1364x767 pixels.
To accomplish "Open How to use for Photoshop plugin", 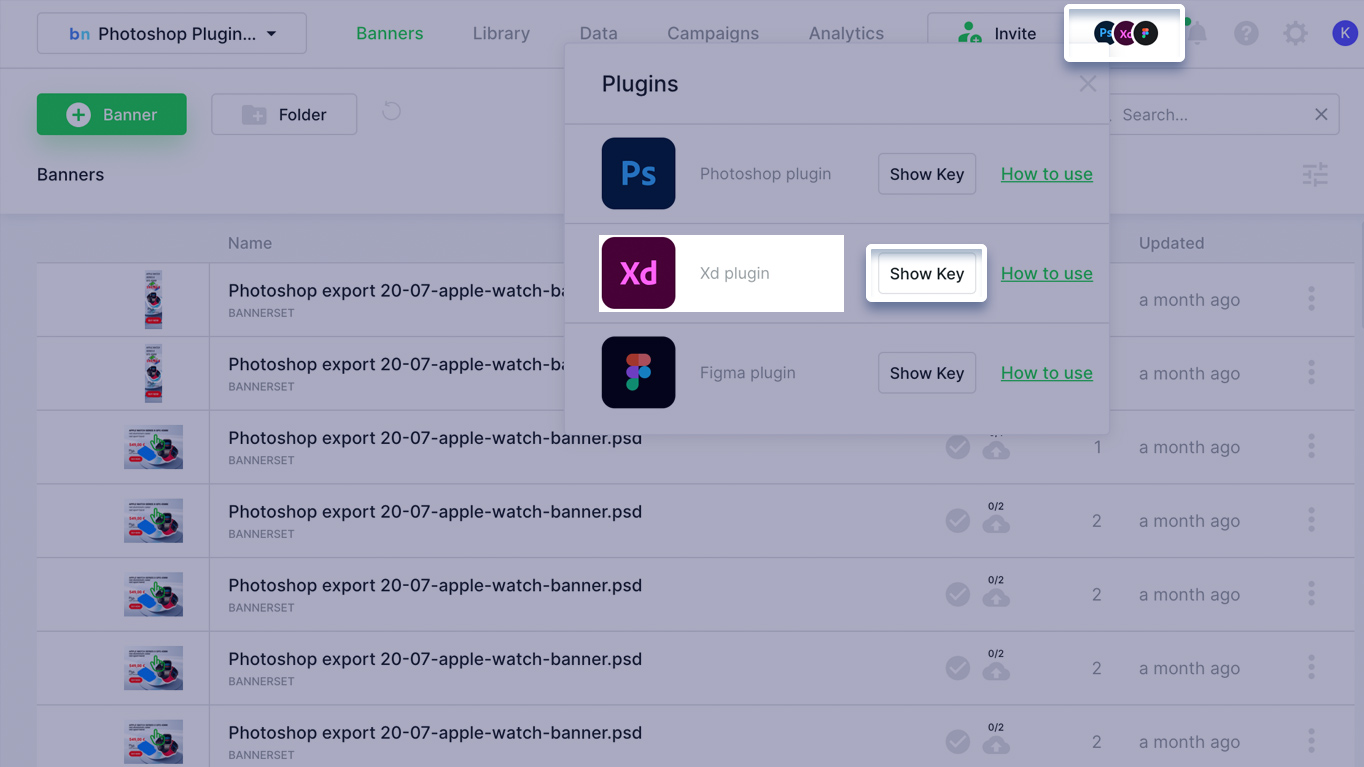I will click(1047, 174).
